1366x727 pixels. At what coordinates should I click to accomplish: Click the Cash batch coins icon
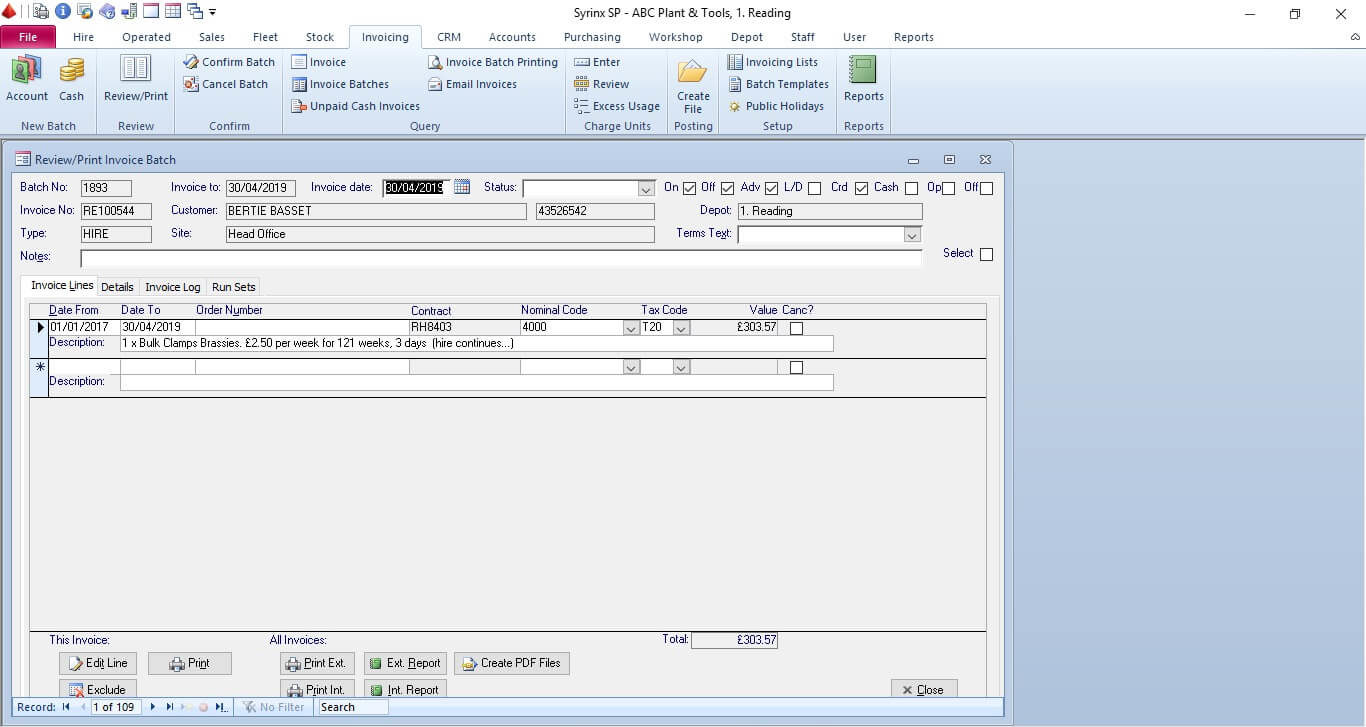[71, 71]
